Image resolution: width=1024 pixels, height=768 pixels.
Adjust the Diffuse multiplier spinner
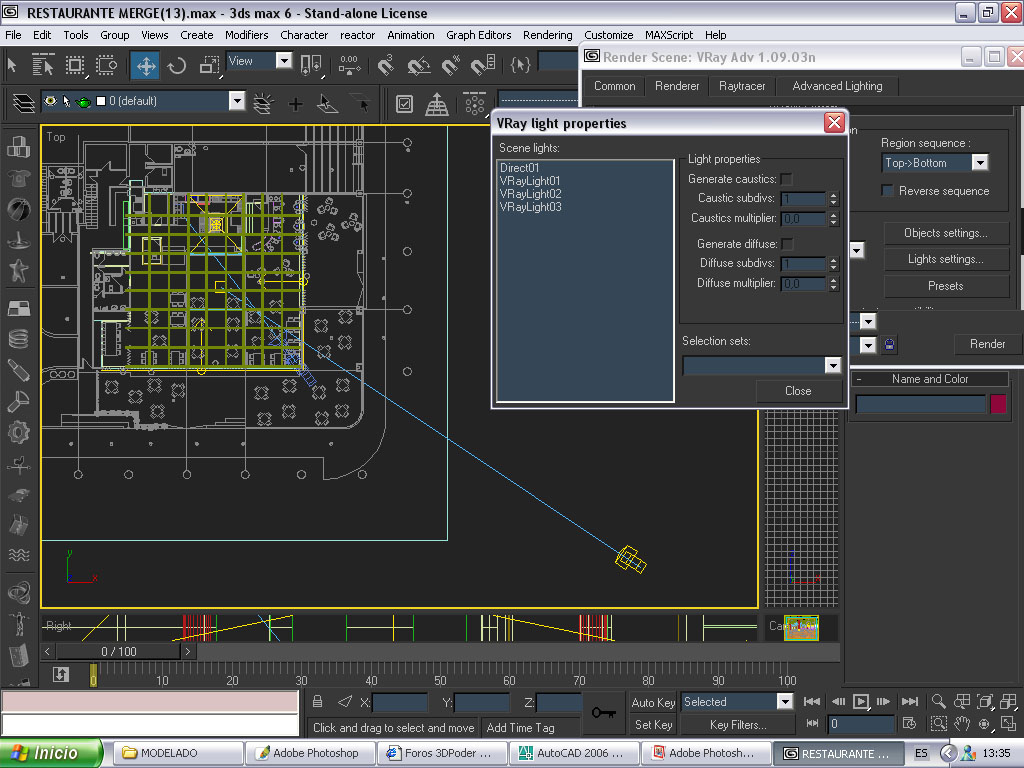coord(833,283)
